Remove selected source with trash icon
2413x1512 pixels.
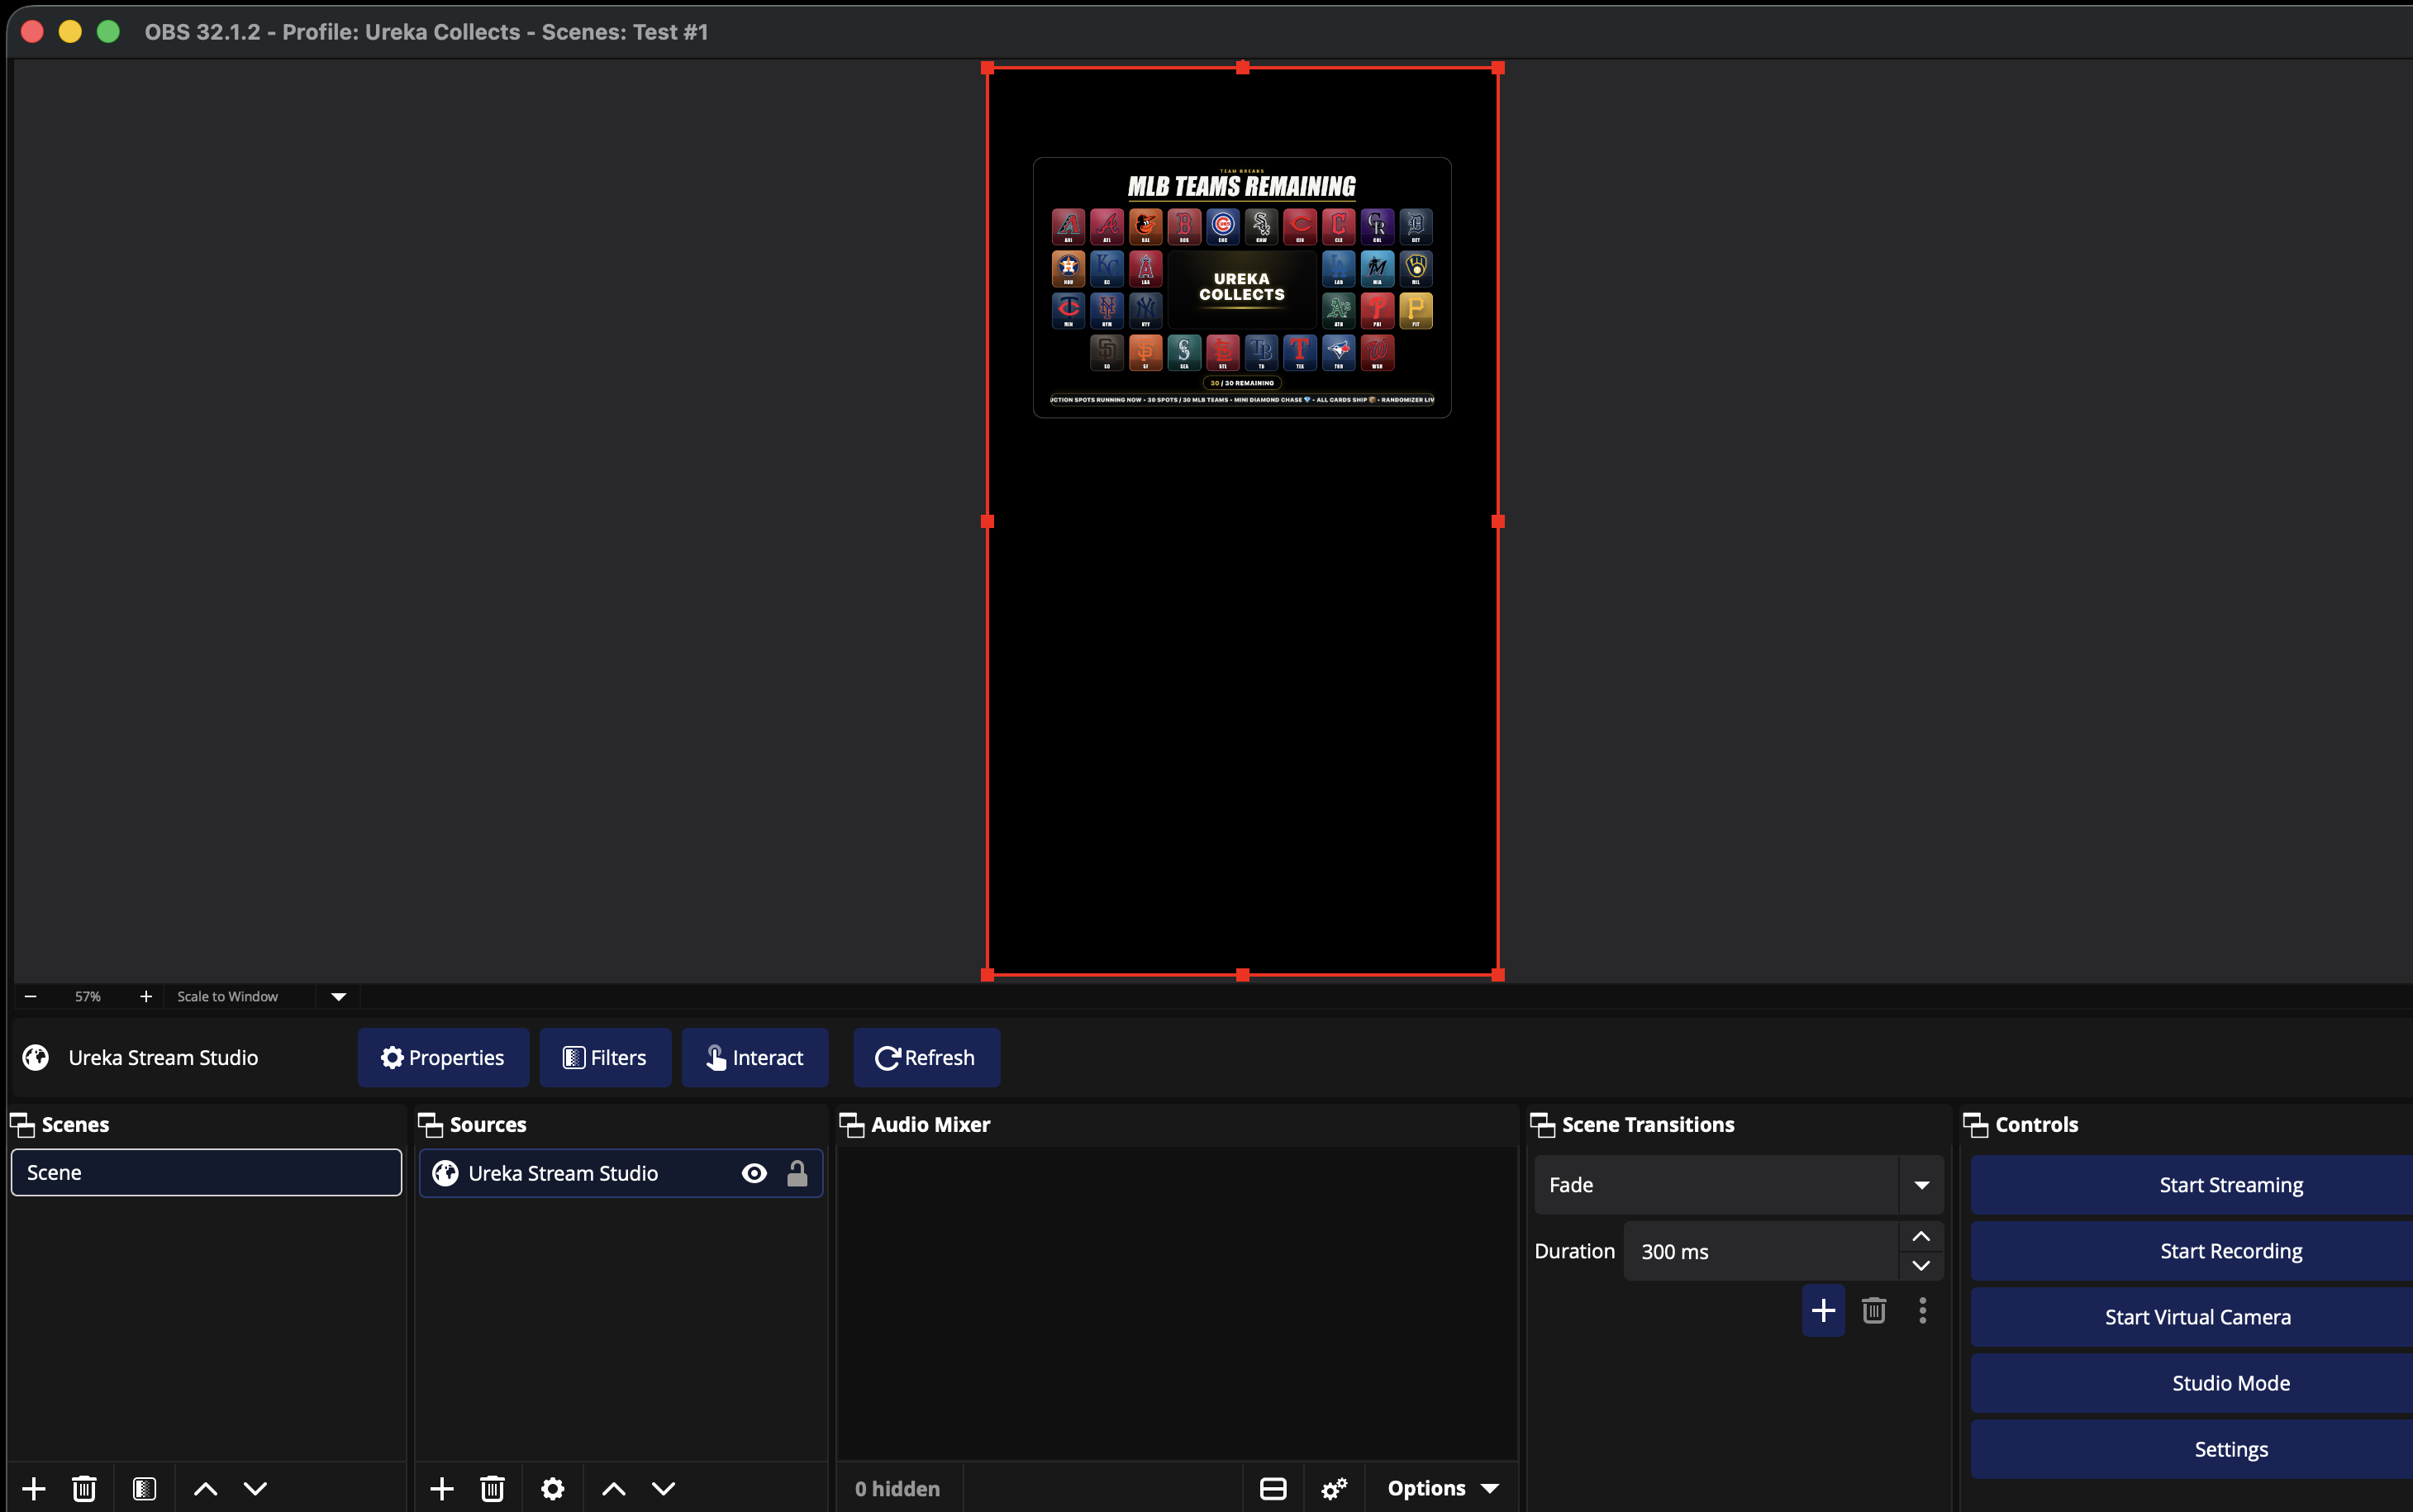tap(492, 1488)
